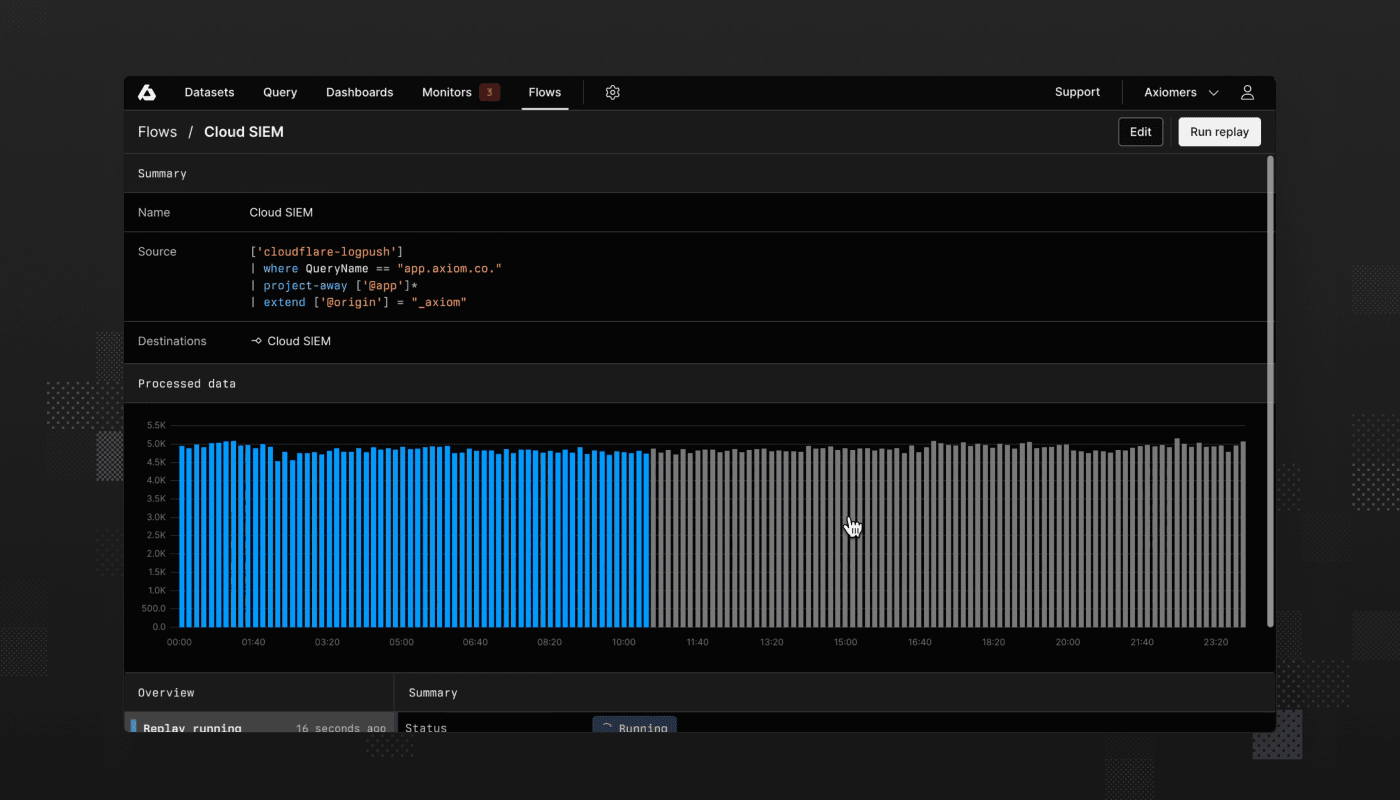Click the Cloud SIEM destination arrow icon
This screenshot has height=800, width=1400.
[256, 341]
